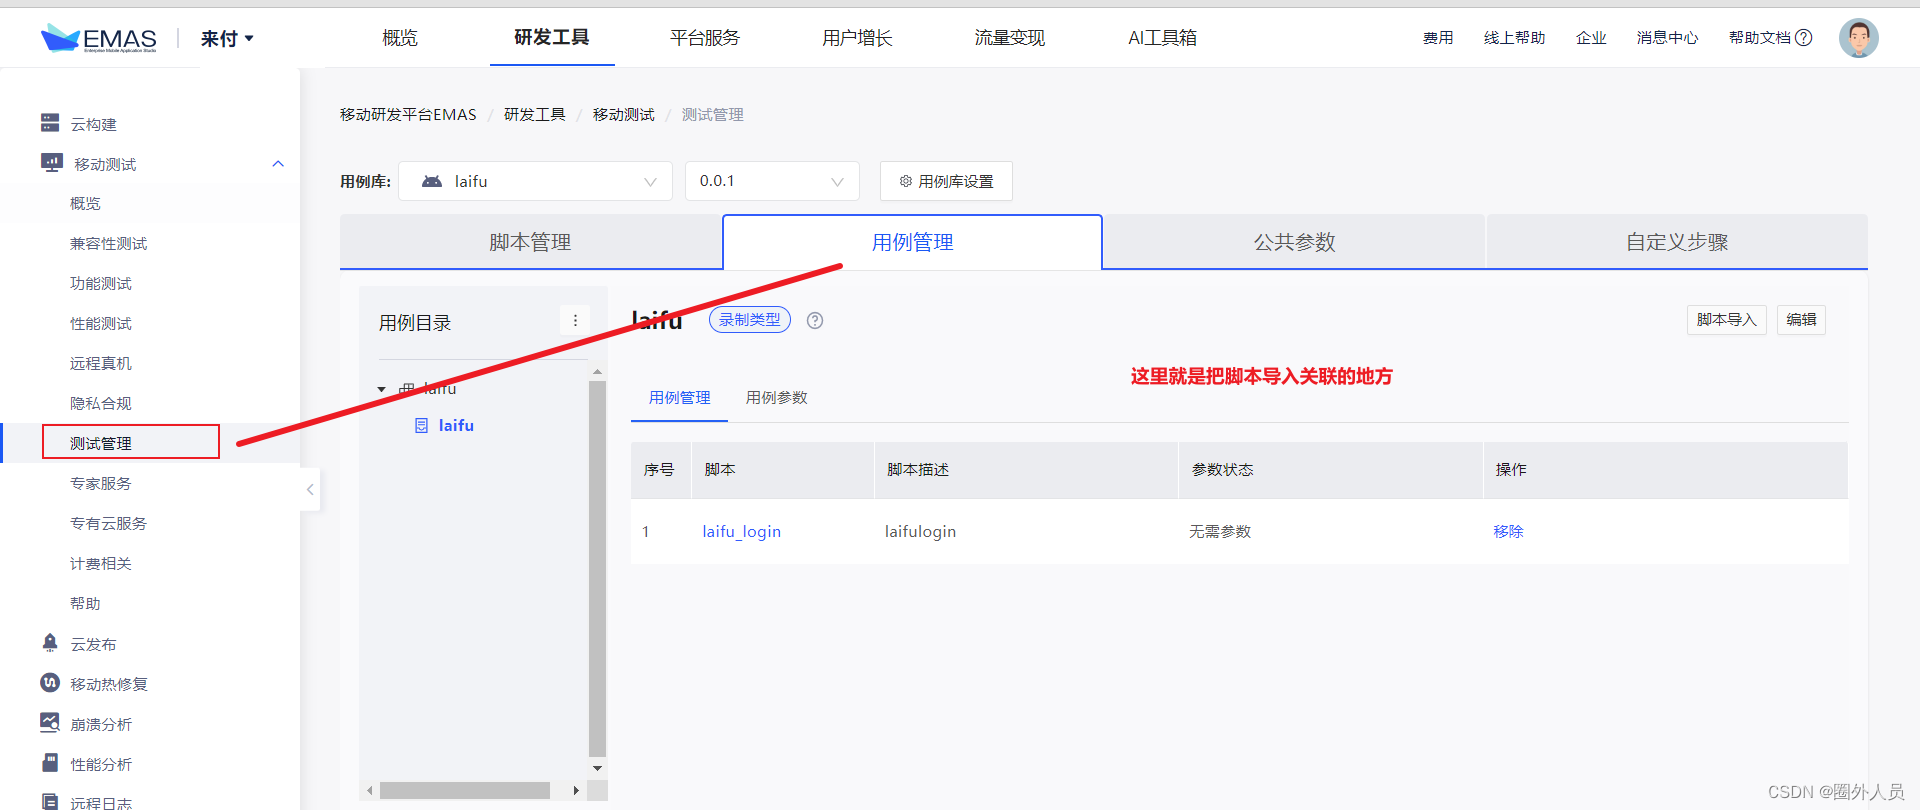
Task: Open the AI工具箱 navigation item
Action: click(1162, 38)
